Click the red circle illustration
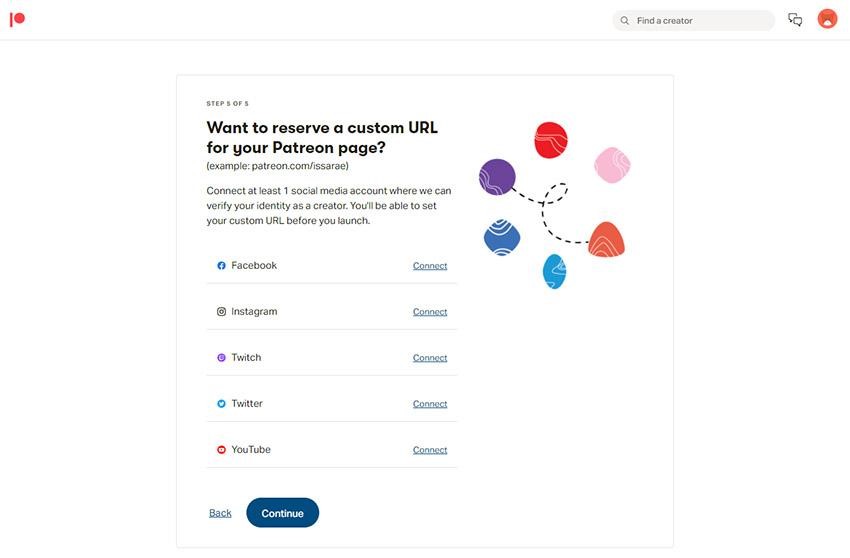This screenshot has height=558, width=850. coord(551,140)
